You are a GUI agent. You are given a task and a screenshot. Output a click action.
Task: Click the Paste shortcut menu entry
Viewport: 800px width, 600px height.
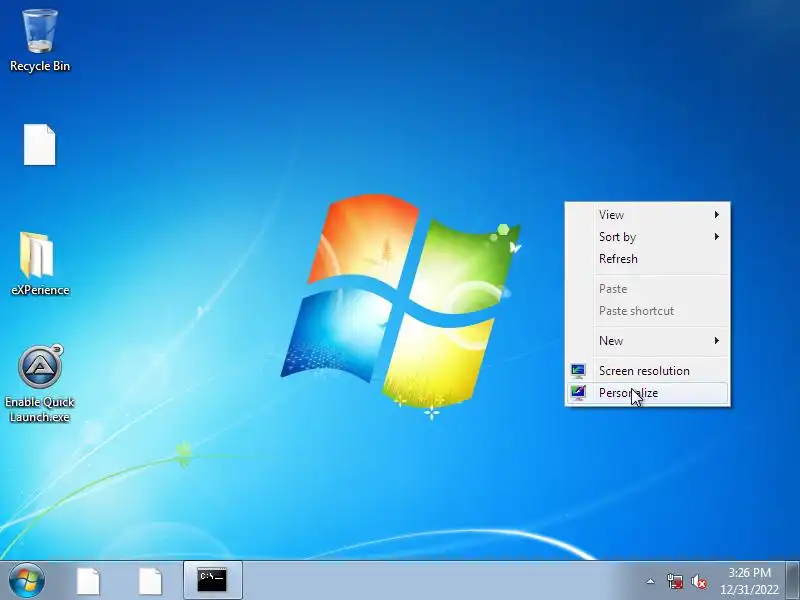coord(647,311)
